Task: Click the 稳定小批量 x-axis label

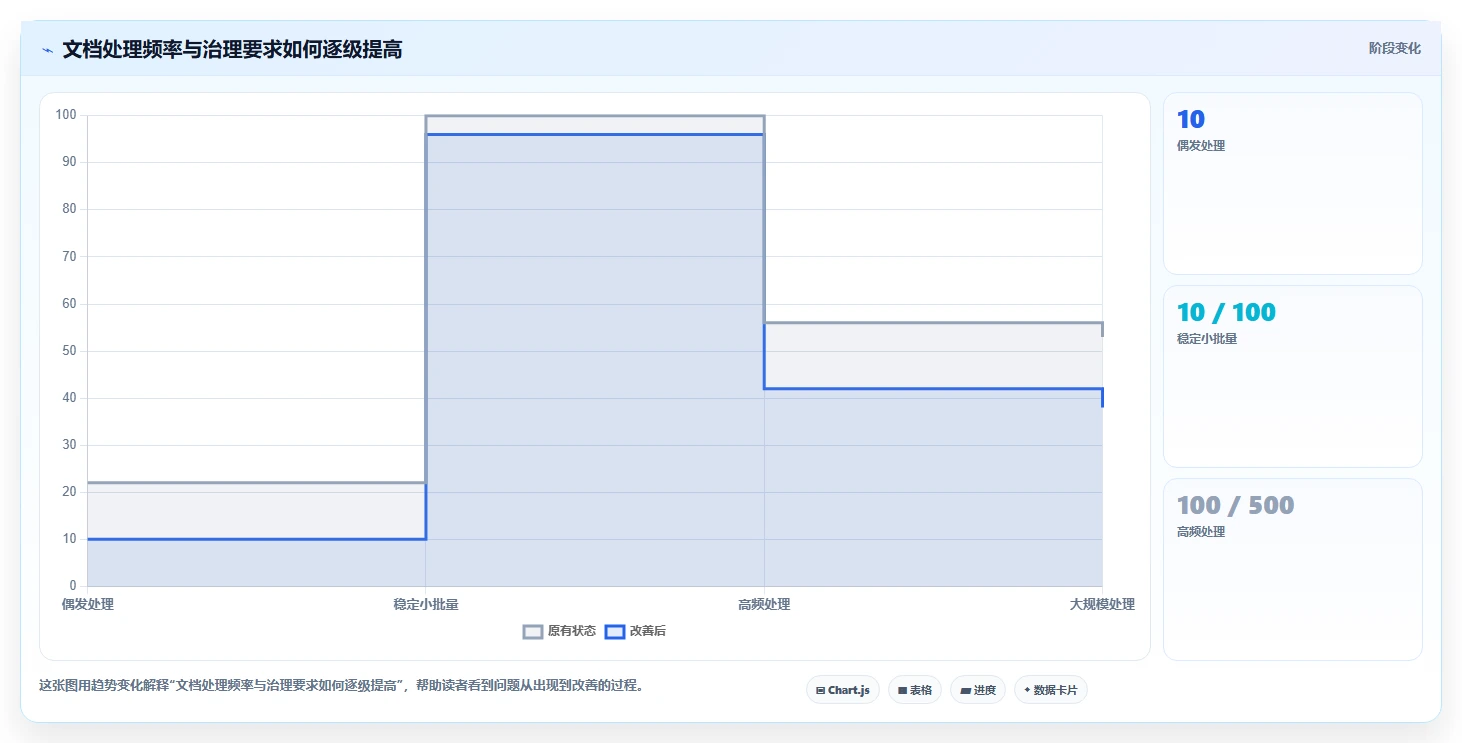Action: (426, 604)
